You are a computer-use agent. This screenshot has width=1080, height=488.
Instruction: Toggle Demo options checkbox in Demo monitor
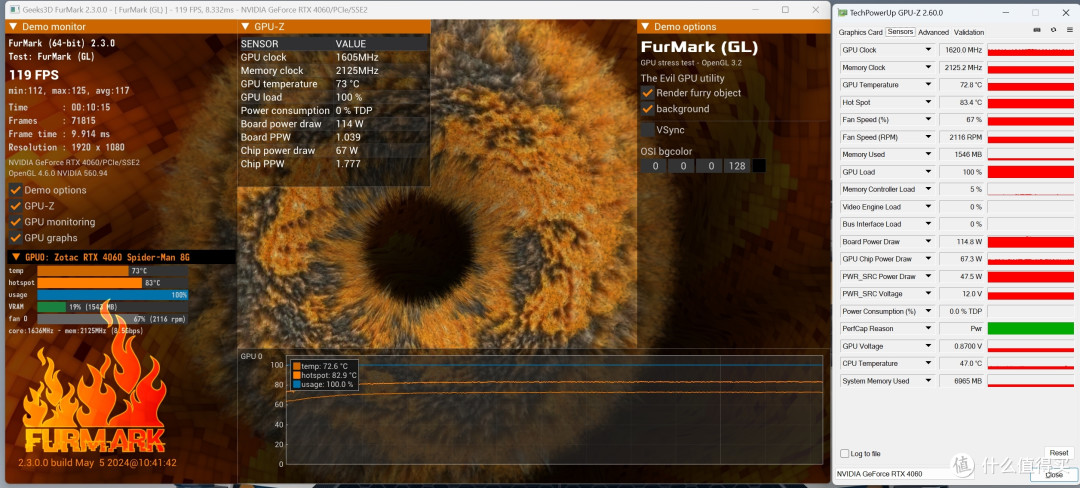pyautogui.click(x=15, y=190)
